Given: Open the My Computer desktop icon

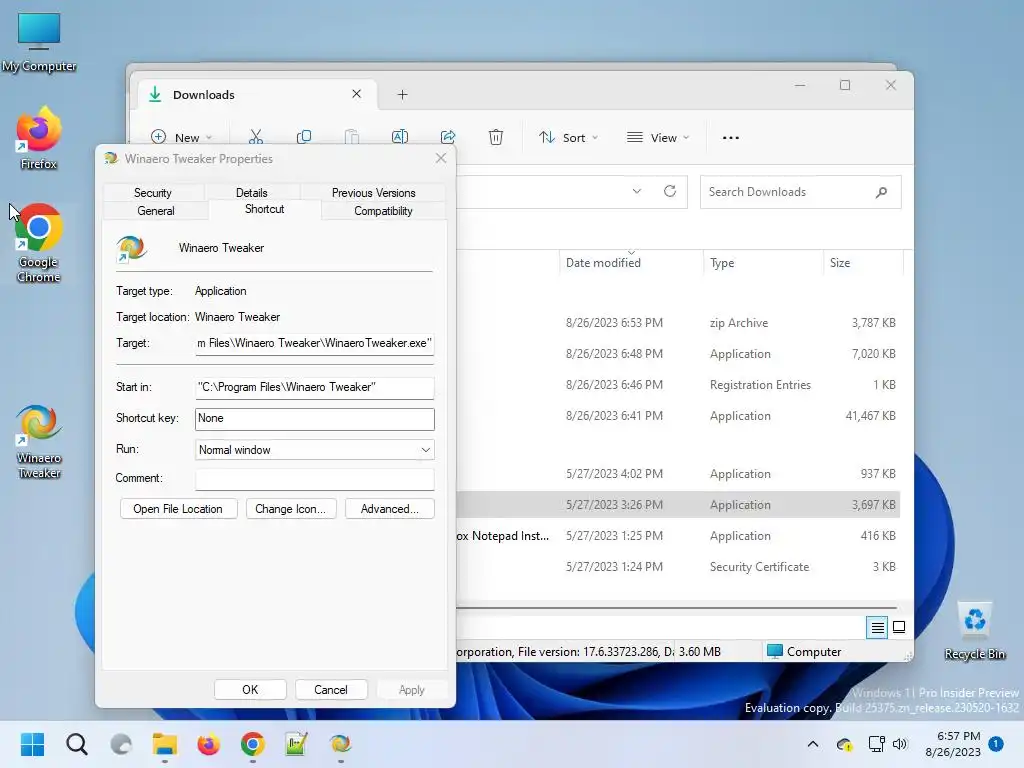Looking at the screenshot, I should coord(39,42).
